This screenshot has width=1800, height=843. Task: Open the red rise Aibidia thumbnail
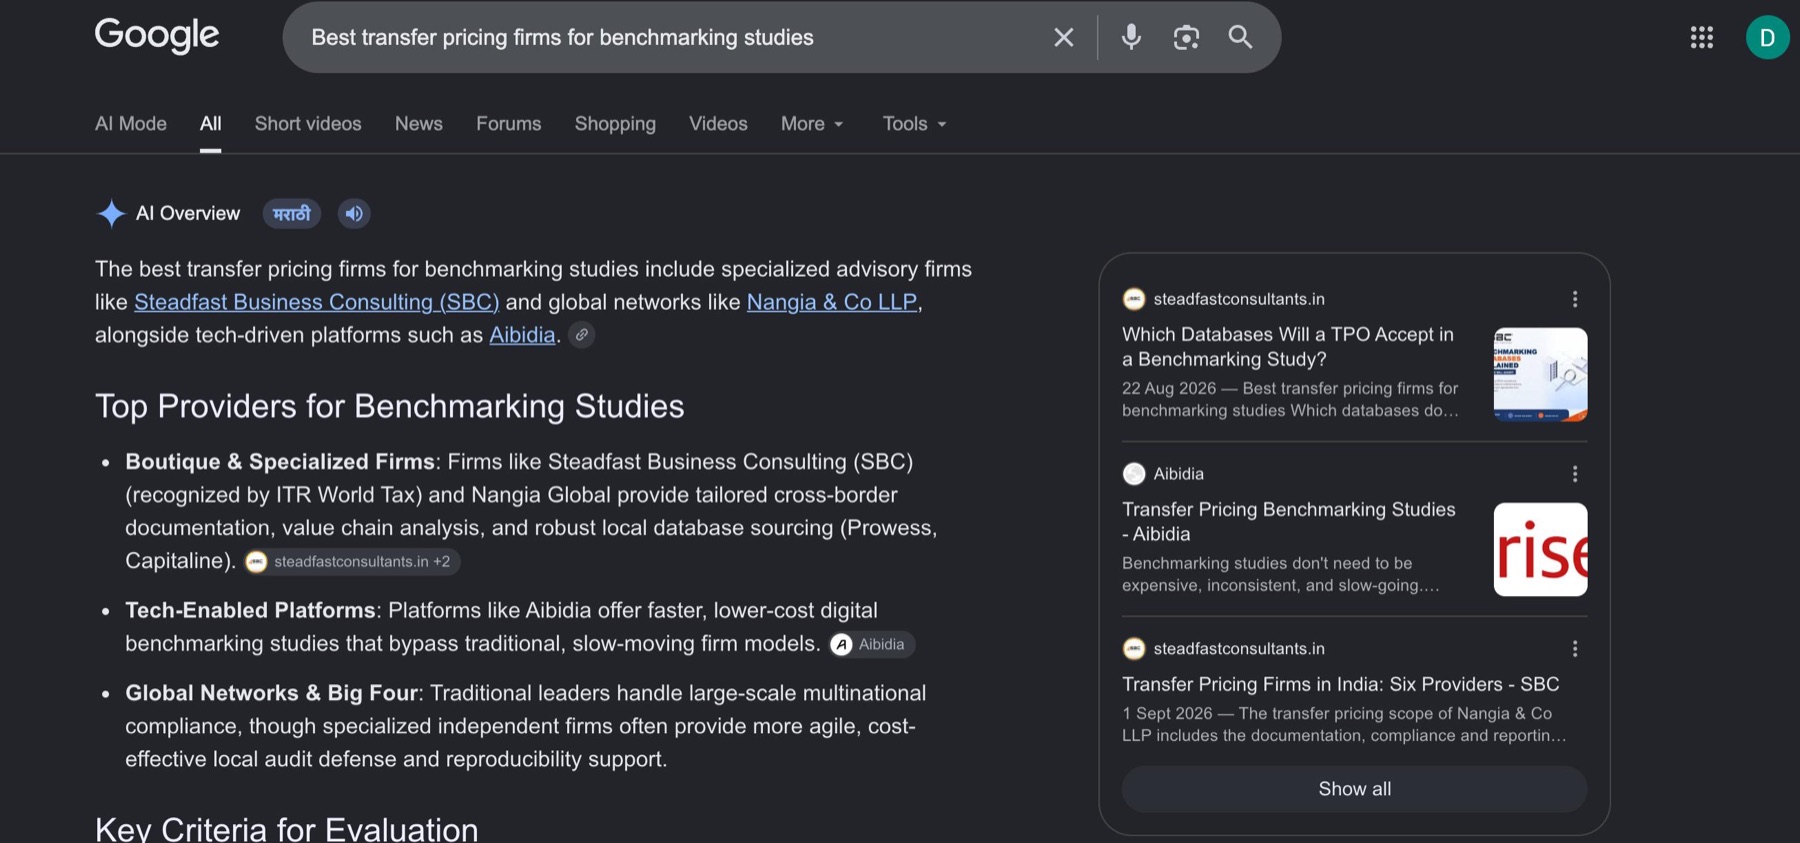coord(1540,550)
